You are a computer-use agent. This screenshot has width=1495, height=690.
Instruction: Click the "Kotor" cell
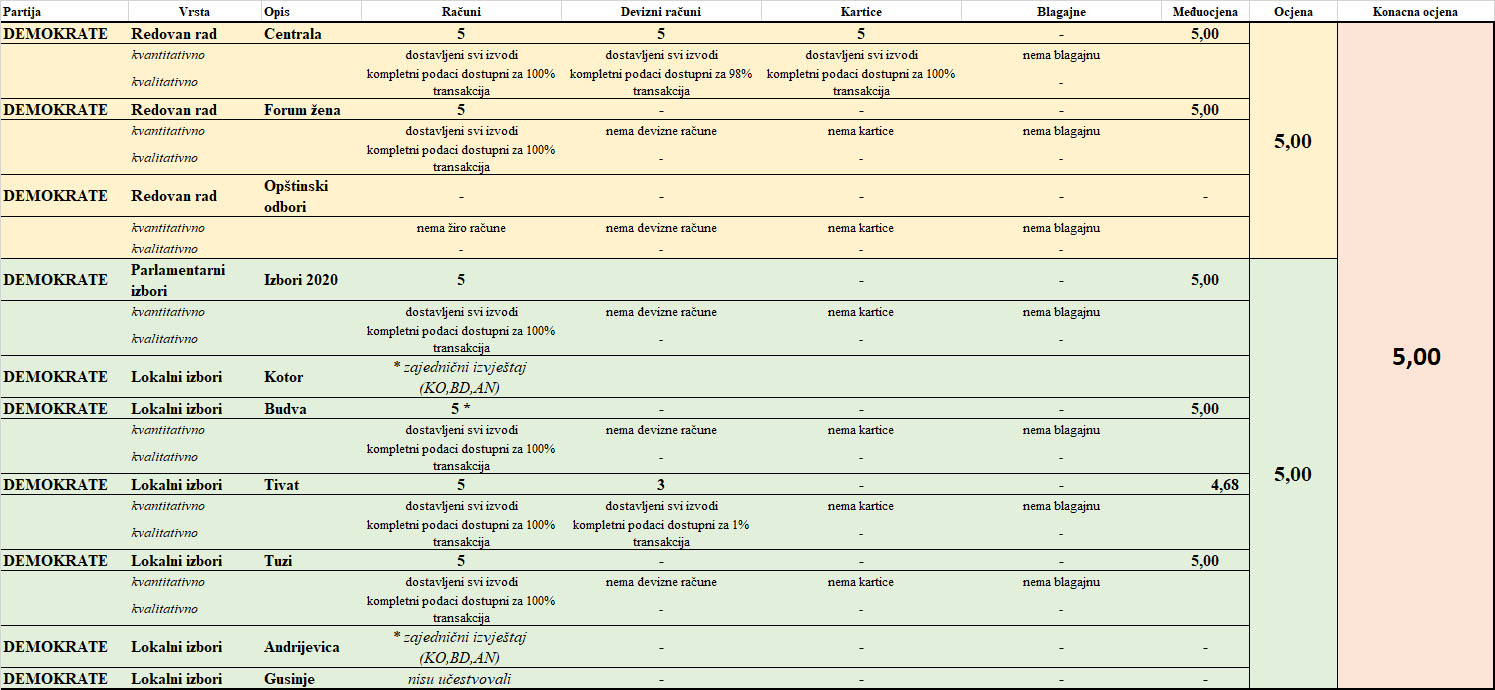pyautogui.click(x=284, y=377)
